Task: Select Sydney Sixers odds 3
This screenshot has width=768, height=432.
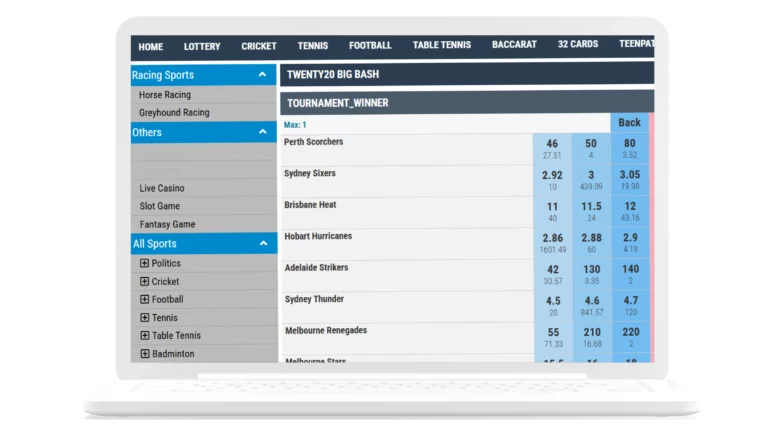Action: [591, 180]
